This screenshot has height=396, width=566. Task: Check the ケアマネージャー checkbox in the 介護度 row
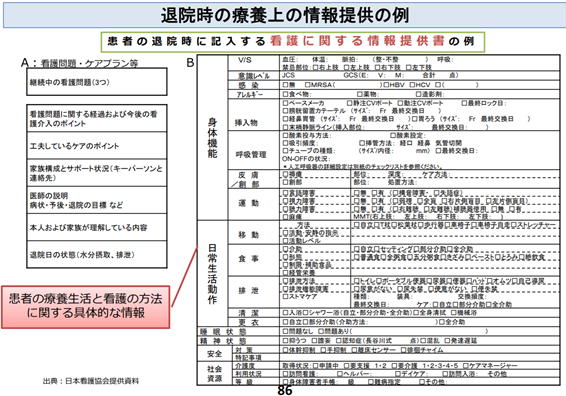tap(466, 366)
